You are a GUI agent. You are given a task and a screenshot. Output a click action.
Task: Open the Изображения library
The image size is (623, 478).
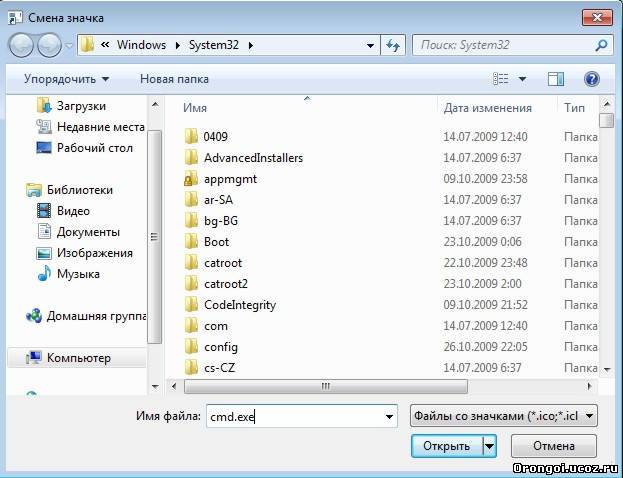pyautogui.click(x=85, y=253)
